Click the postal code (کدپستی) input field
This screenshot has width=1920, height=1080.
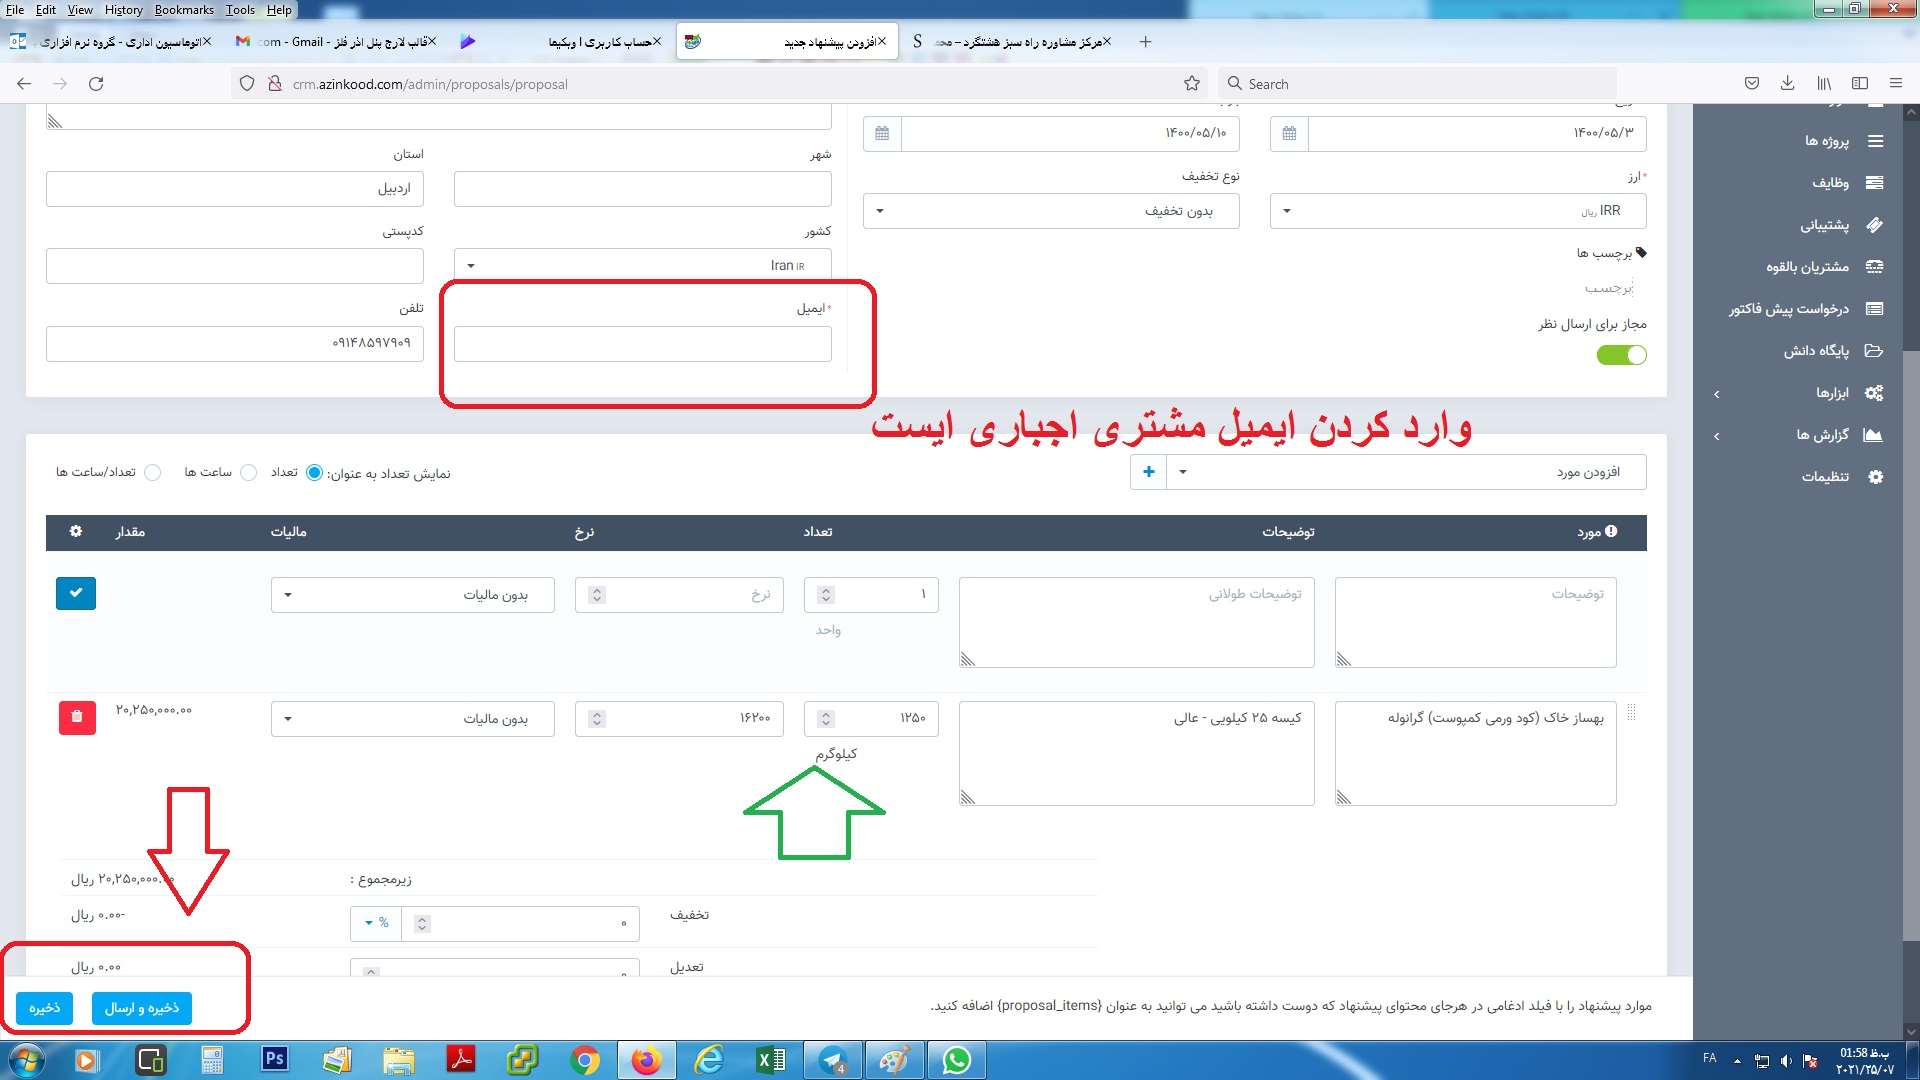235,266
